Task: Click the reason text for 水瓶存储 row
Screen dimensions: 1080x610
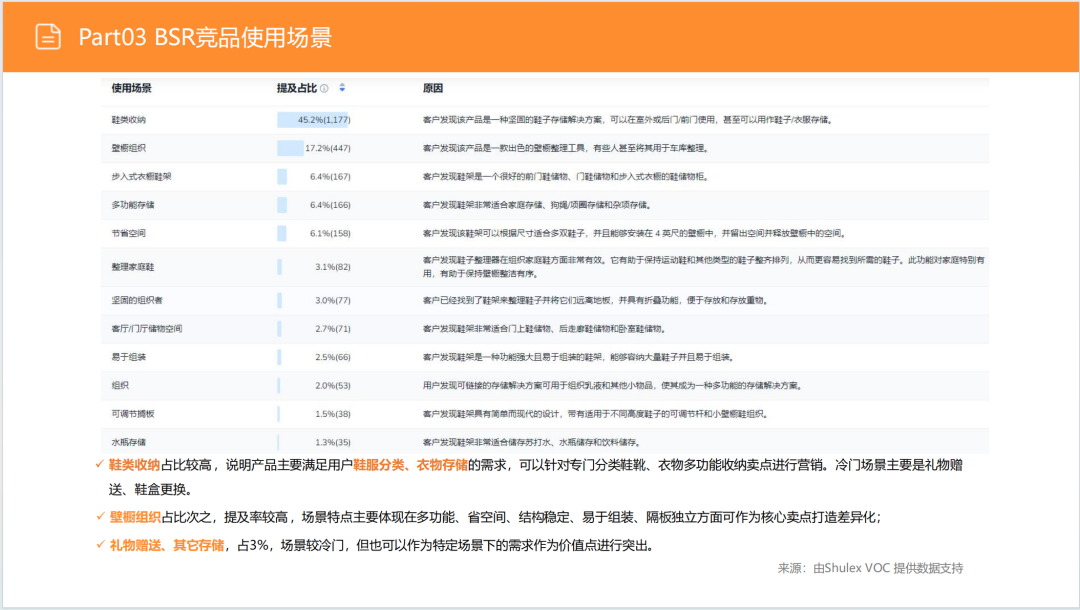Action: click(532, 442)
